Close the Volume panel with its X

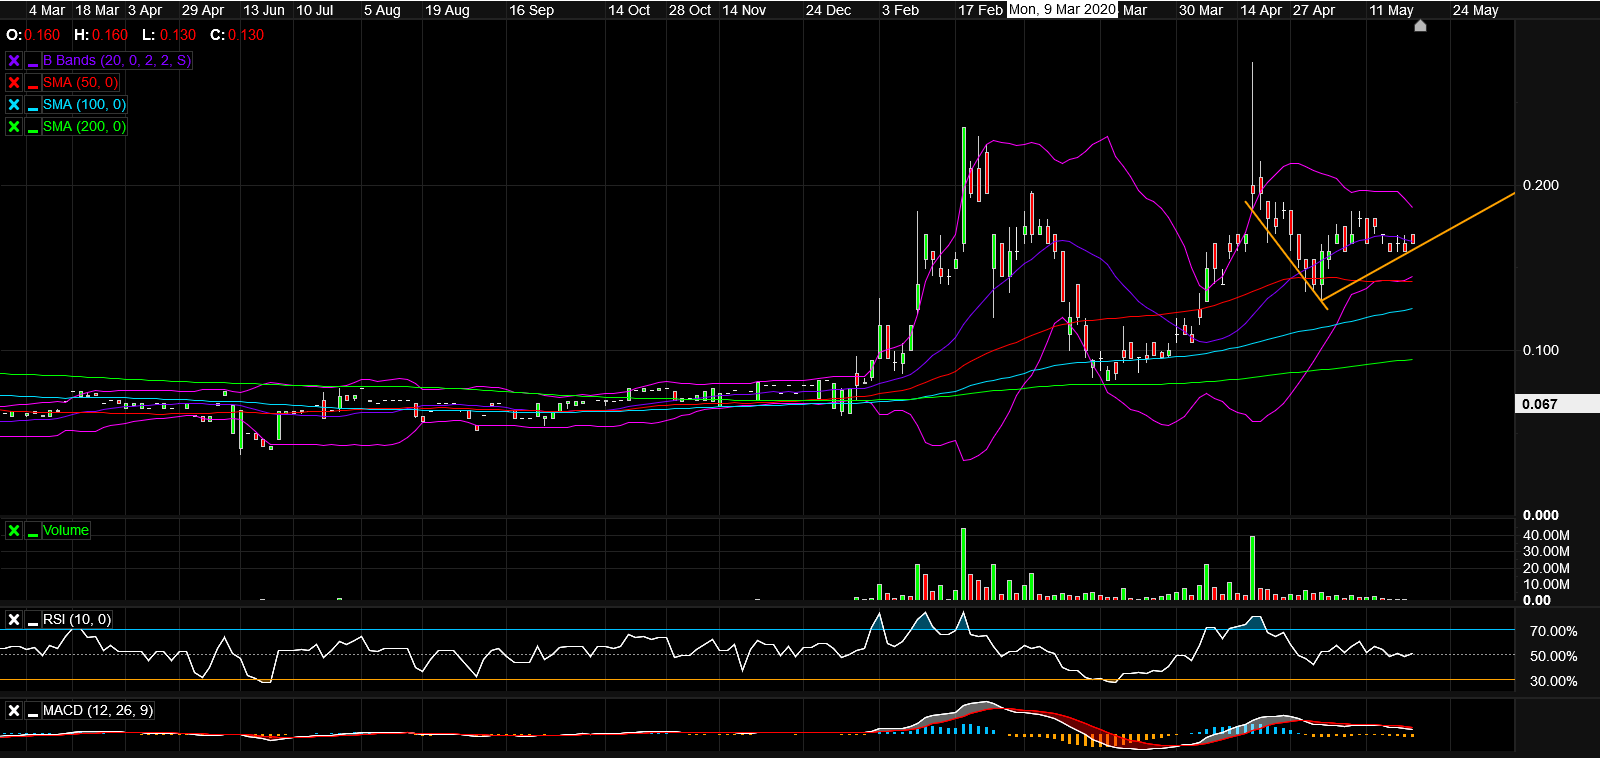tap(14, 531)
